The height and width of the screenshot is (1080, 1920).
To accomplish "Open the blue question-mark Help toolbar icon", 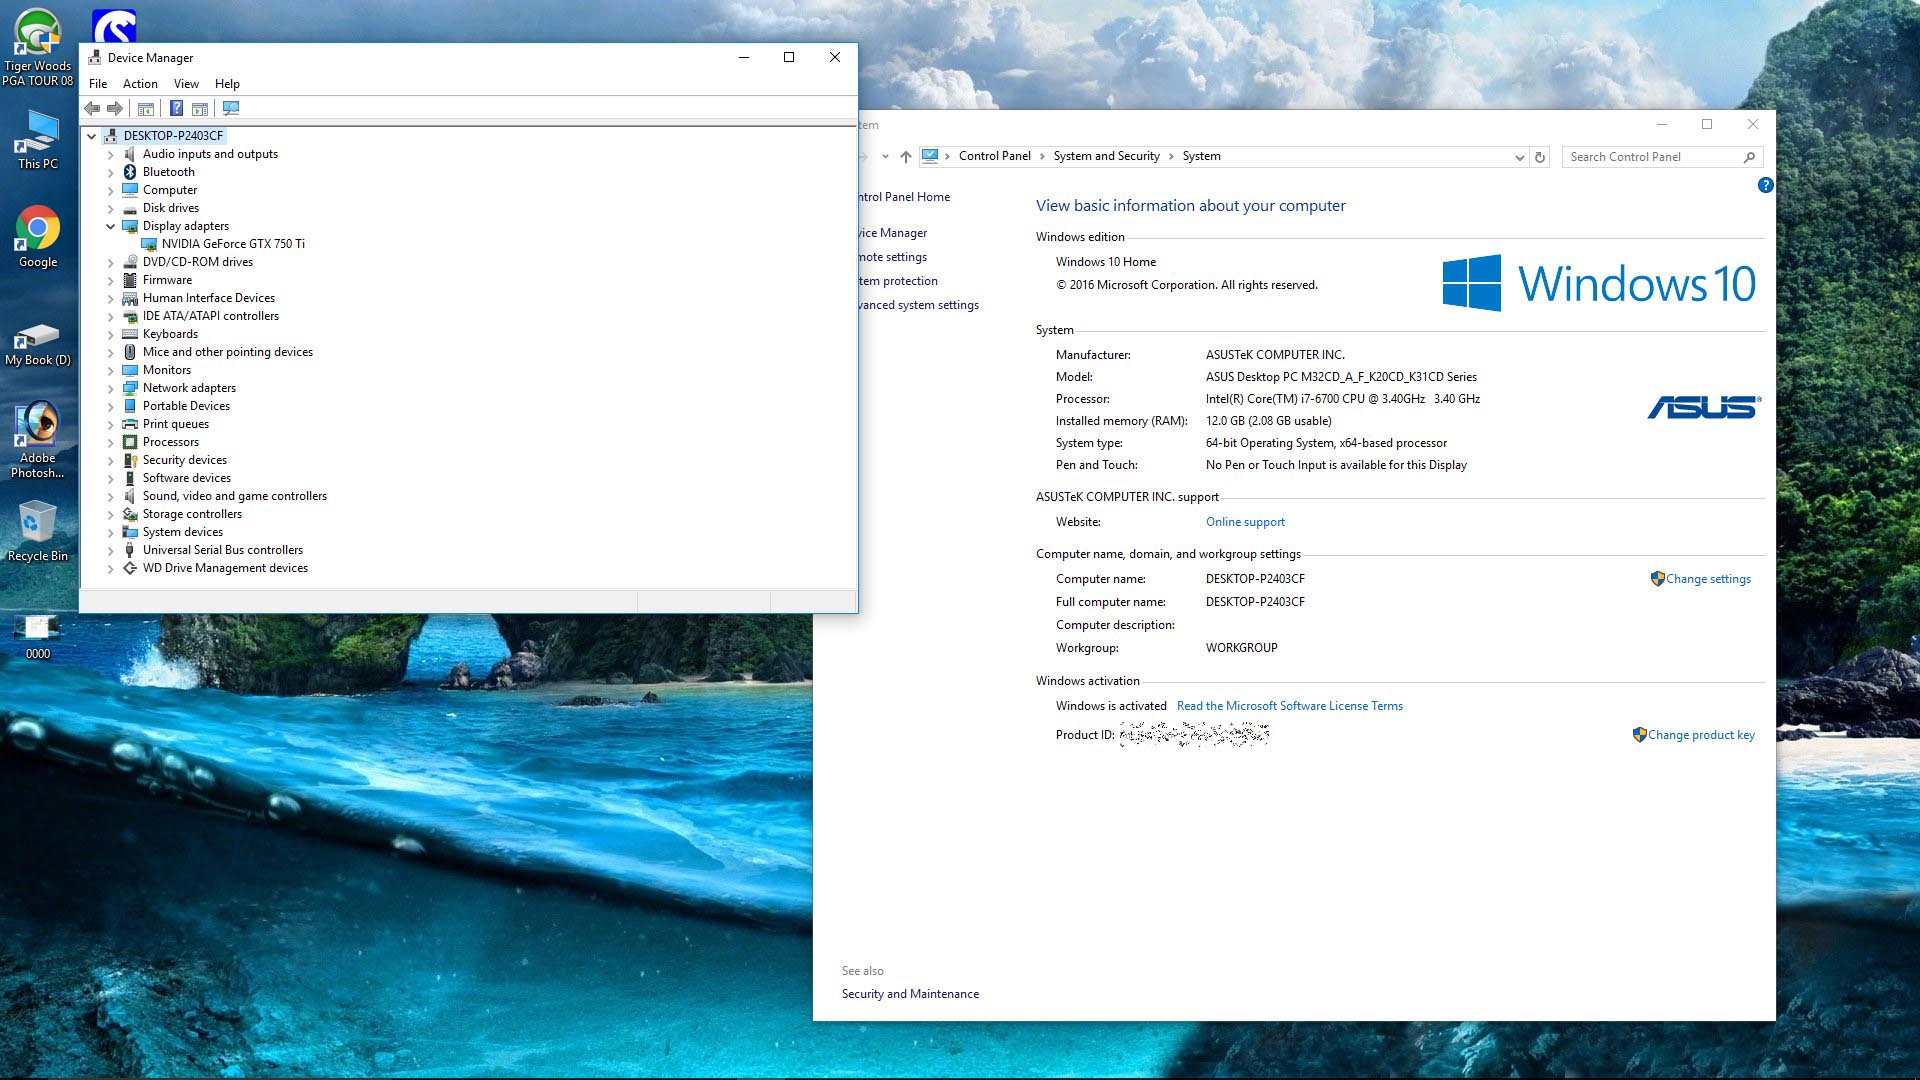I will 176,108.
